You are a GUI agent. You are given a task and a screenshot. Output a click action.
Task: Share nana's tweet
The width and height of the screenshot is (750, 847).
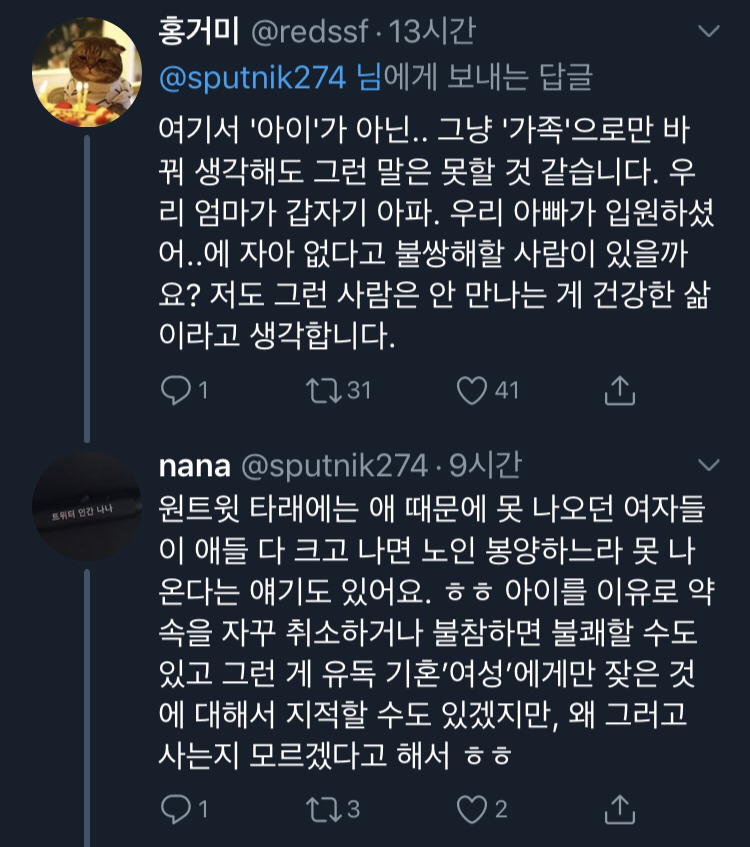620,808
